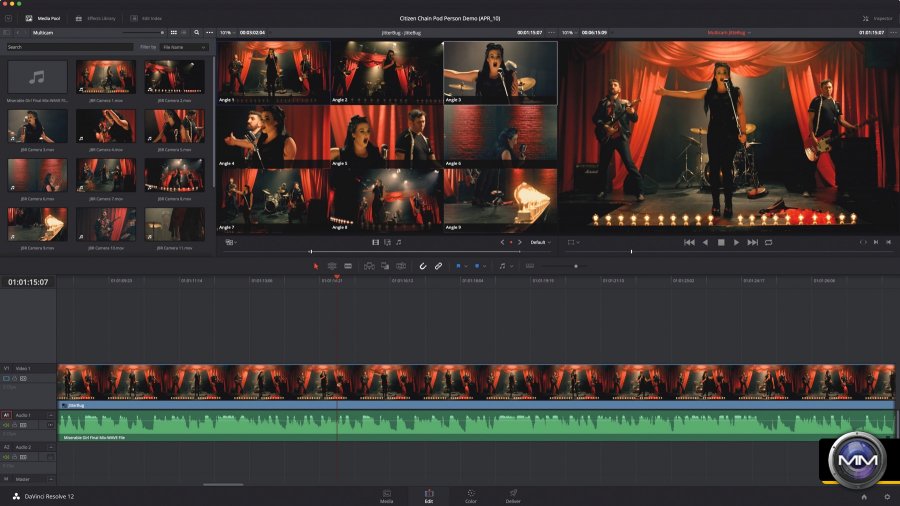This screenshot has height=506, width=900.
Task: Select JBR Camera 1.mov thumbnail in media pool
Action: [x=106, y=77]
